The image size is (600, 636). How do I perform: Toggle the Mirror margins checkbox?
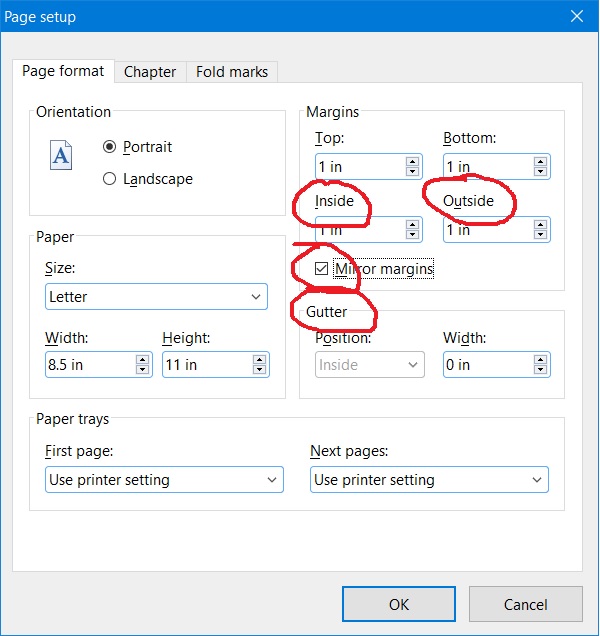pos(321,269)
